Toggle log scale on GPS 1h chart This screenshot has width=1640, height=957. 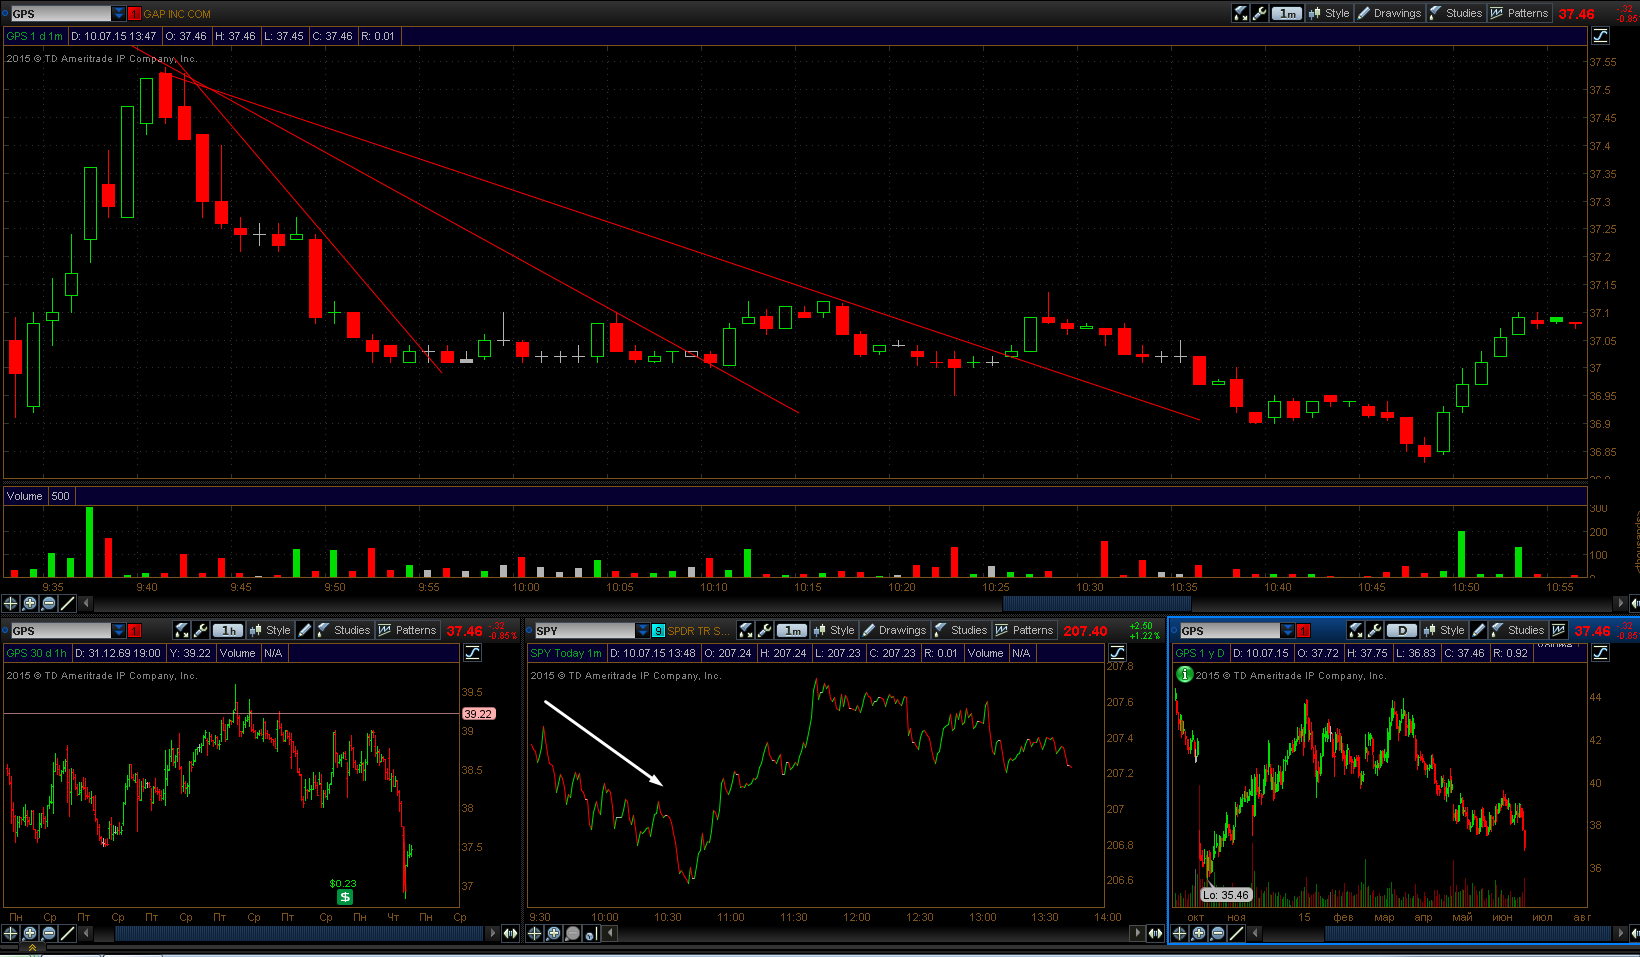(472, 653)
